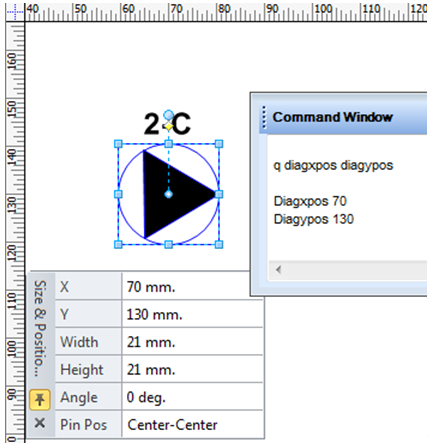Image resolution: width=428 pixels, height=445 pixels.
Task: Select the Width field showing 21 mm.
Action: (x=193, y=342)
